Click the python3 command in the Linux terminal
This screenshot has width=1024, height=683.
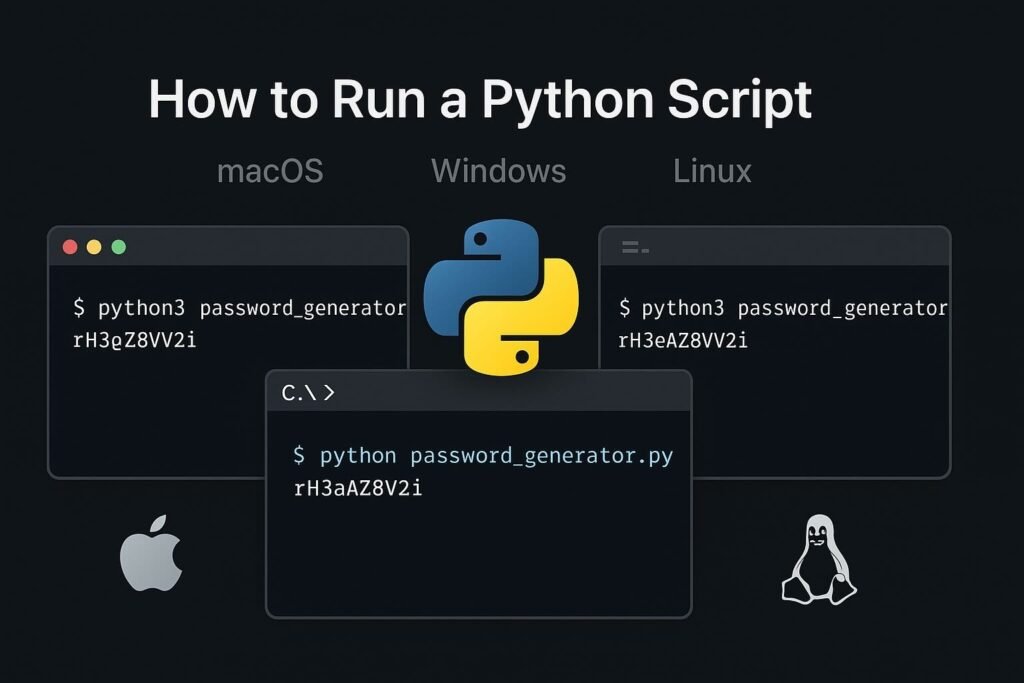coord(782,308)
